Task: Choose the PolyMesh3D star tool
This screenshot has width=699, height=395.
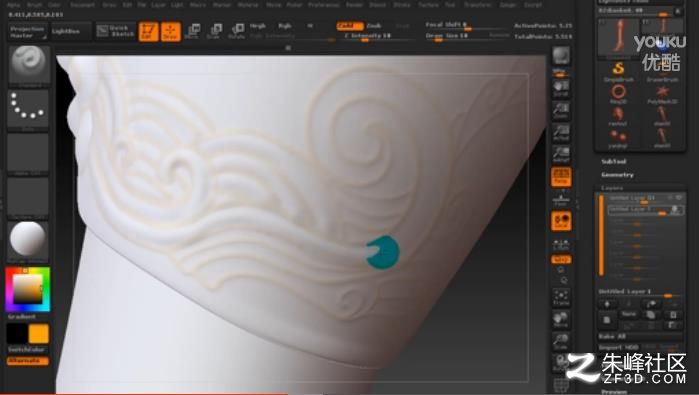Action: coord(662,94)
